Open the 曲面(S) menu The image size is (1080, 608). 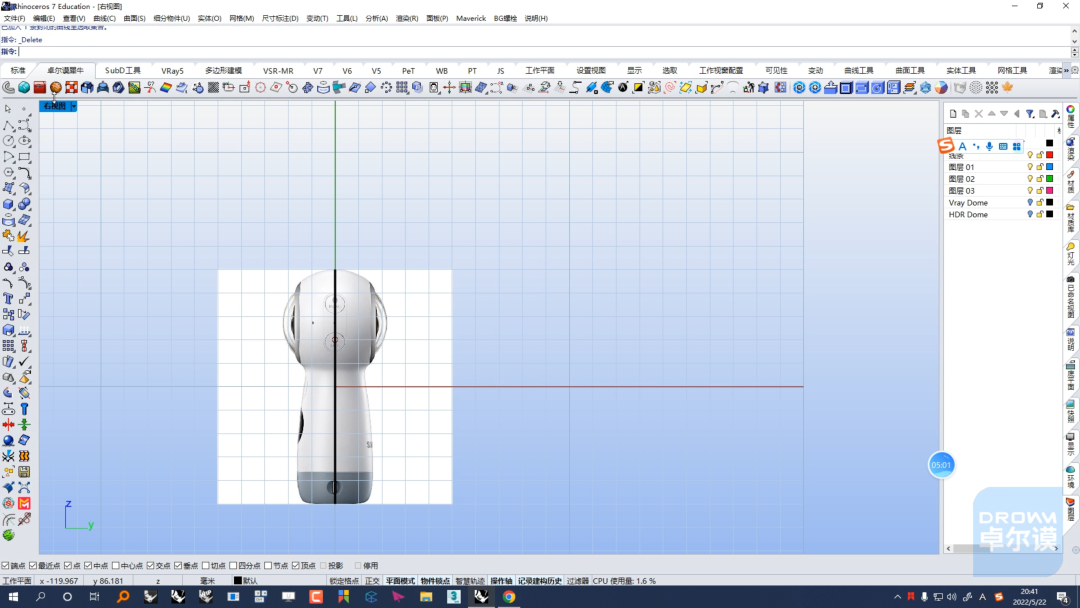click(x=134, y=19)
